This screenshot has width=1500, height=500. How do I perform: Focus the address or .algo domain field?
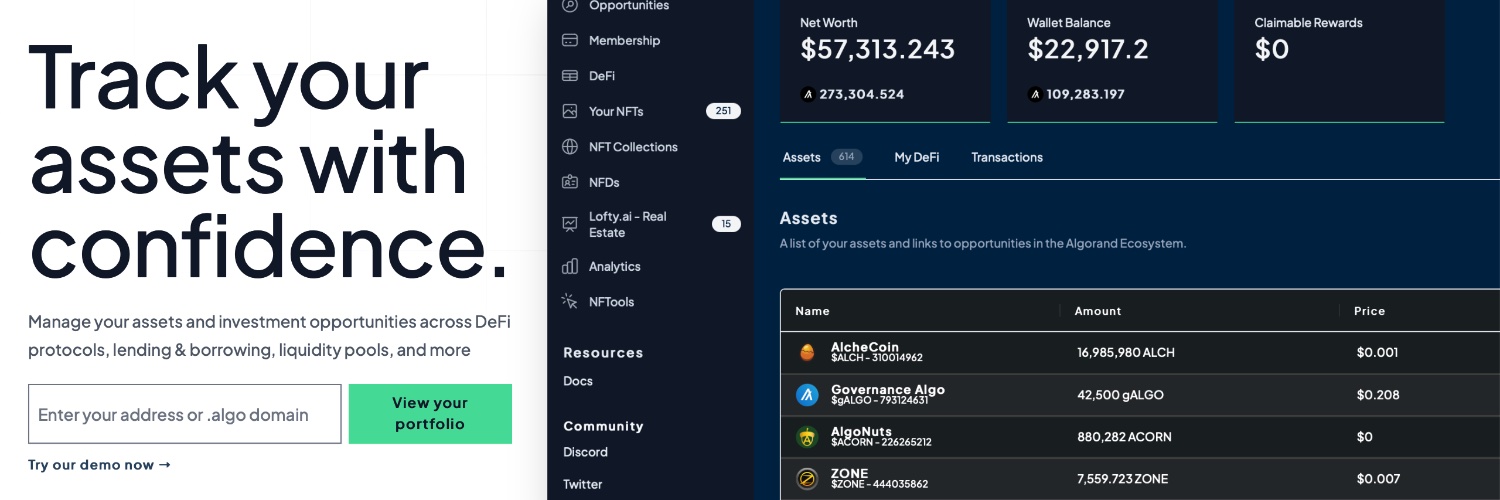pos(185,414)
